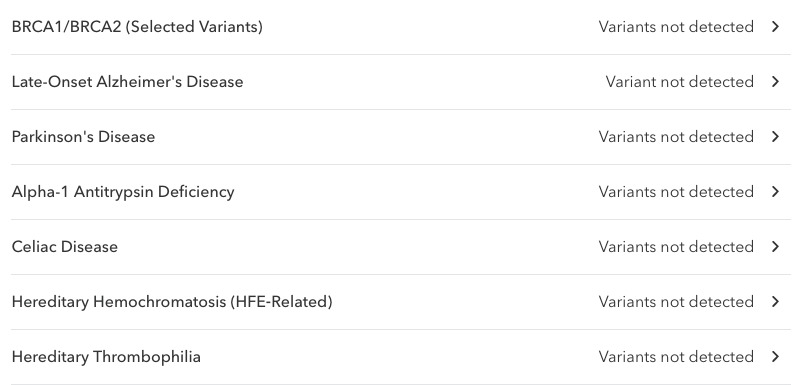804x385 pixels.
Task: Click arrow icon for Alpha-1 Antitrypsin Deficiency
Action: pyautogui.click(x=776, y=191)
